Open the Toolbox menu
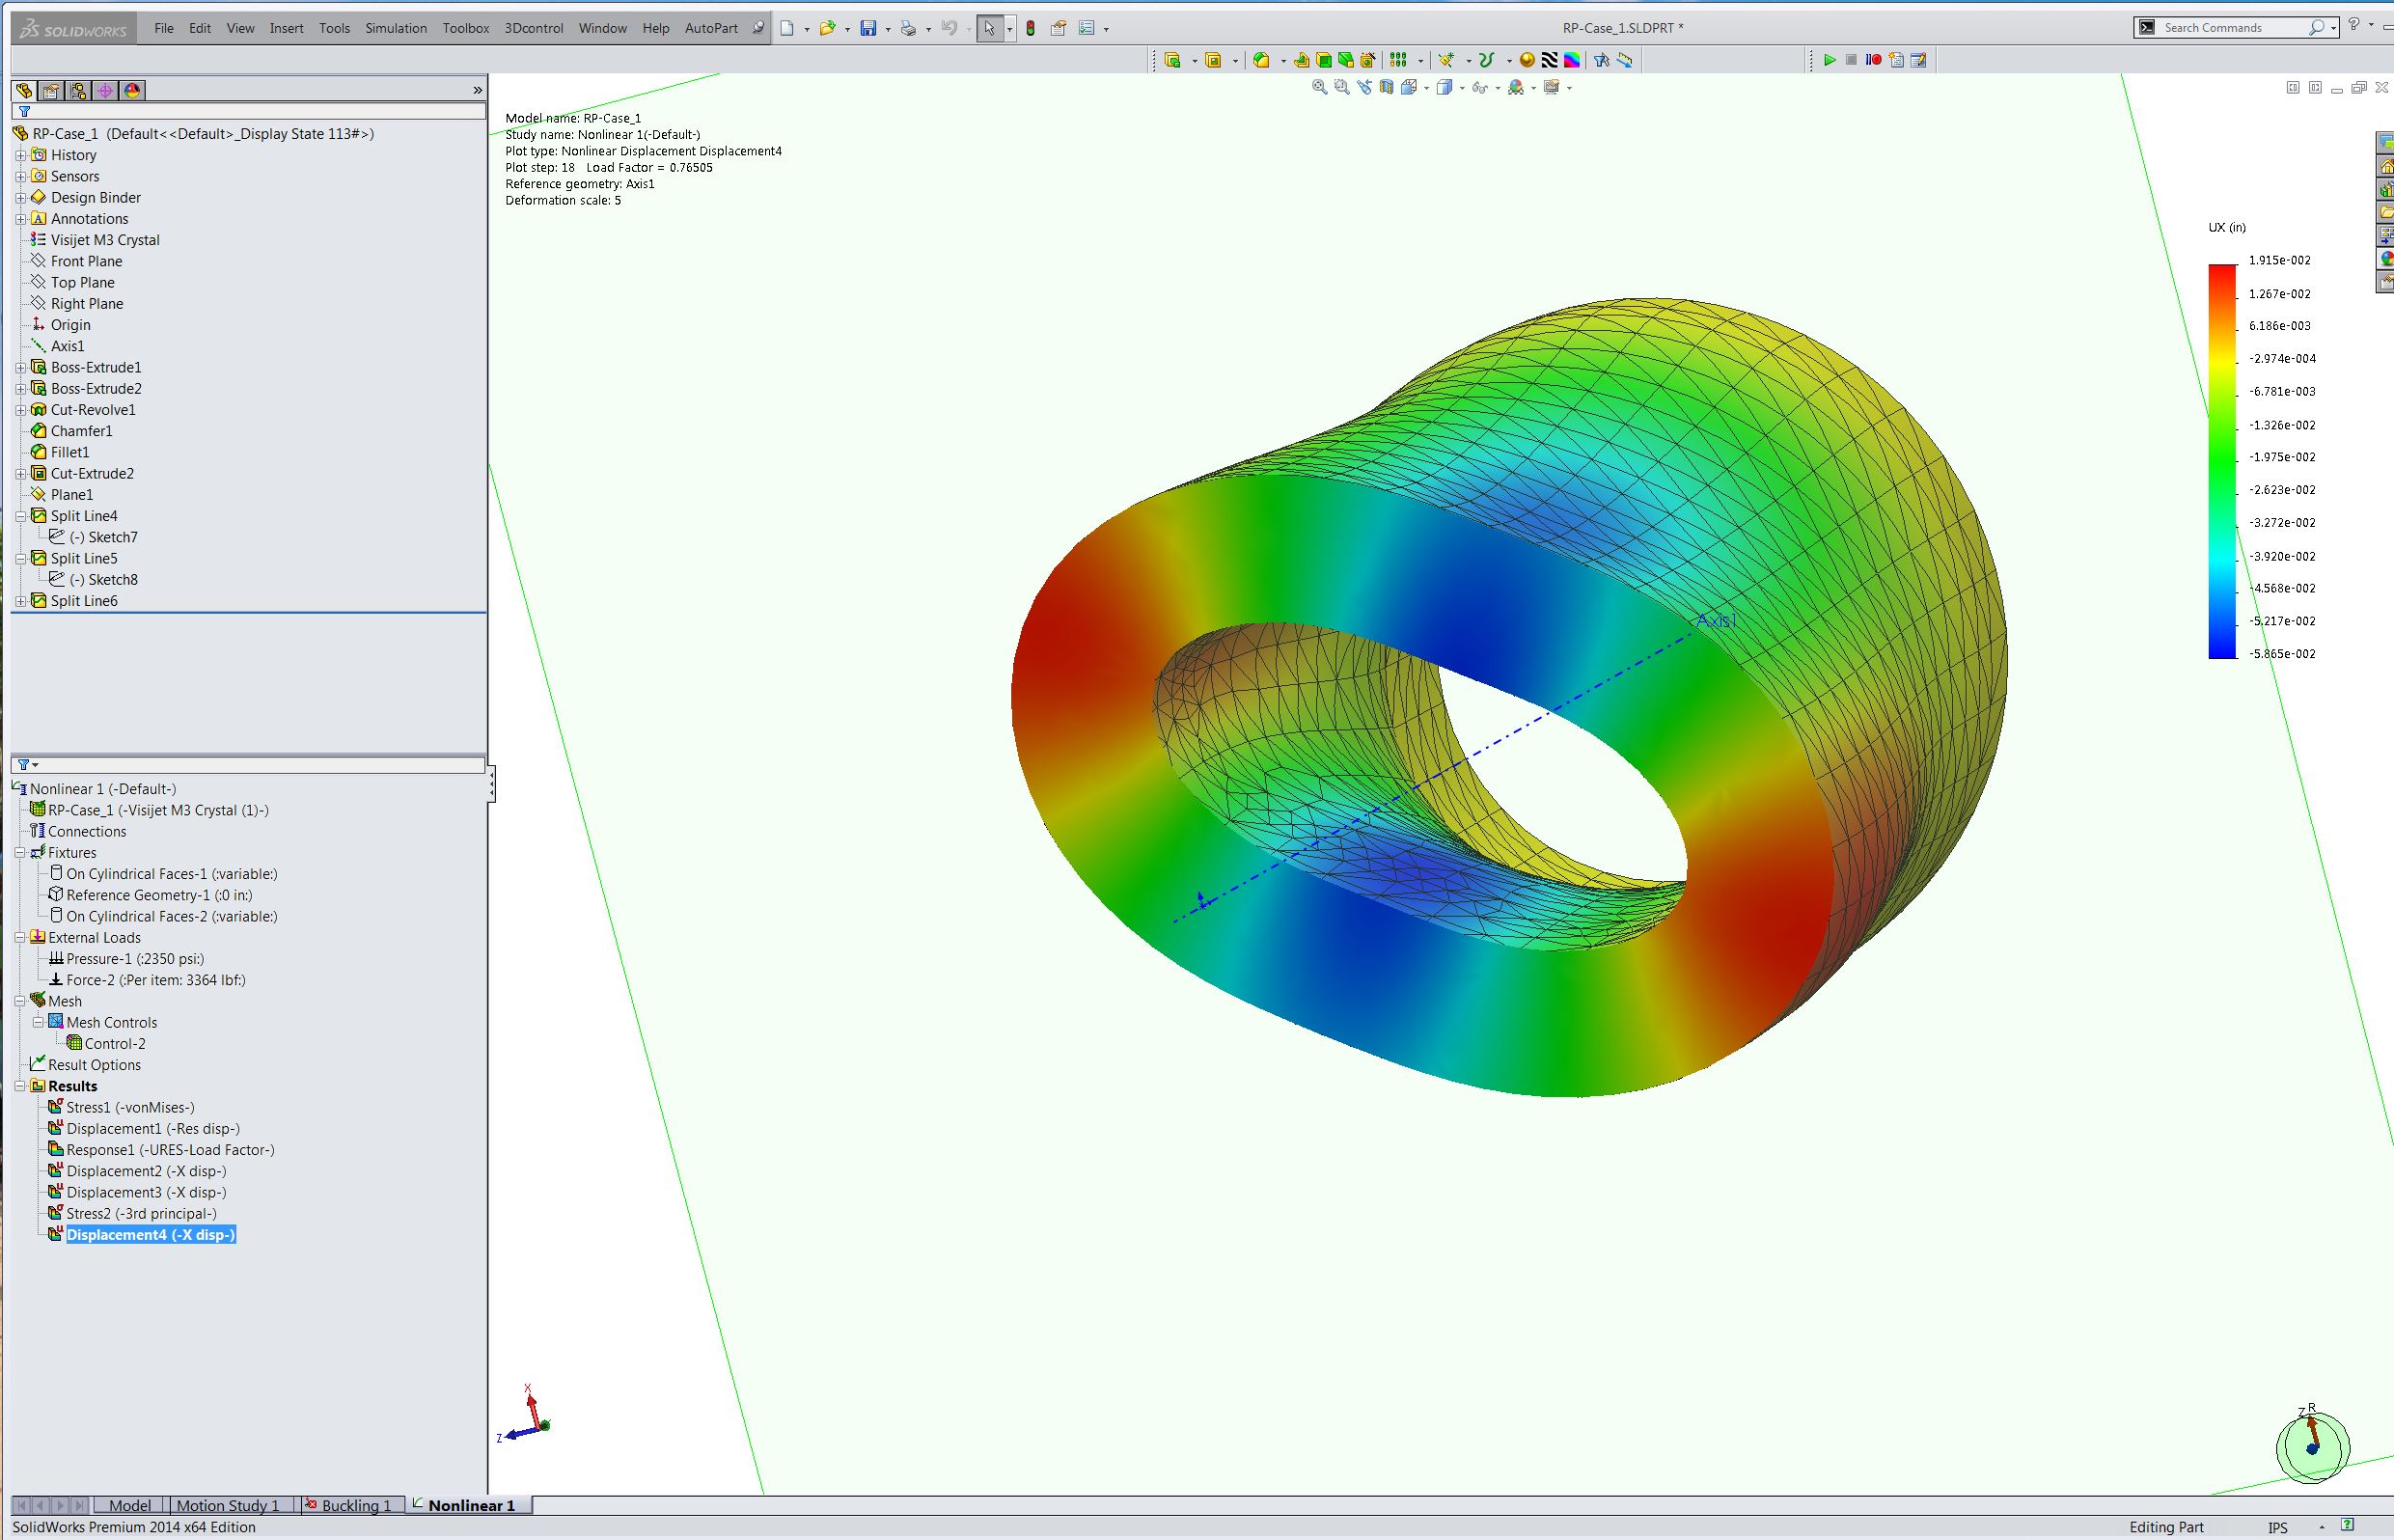The width and height of the screenshot is (2394, 1540). coord(466,28)
